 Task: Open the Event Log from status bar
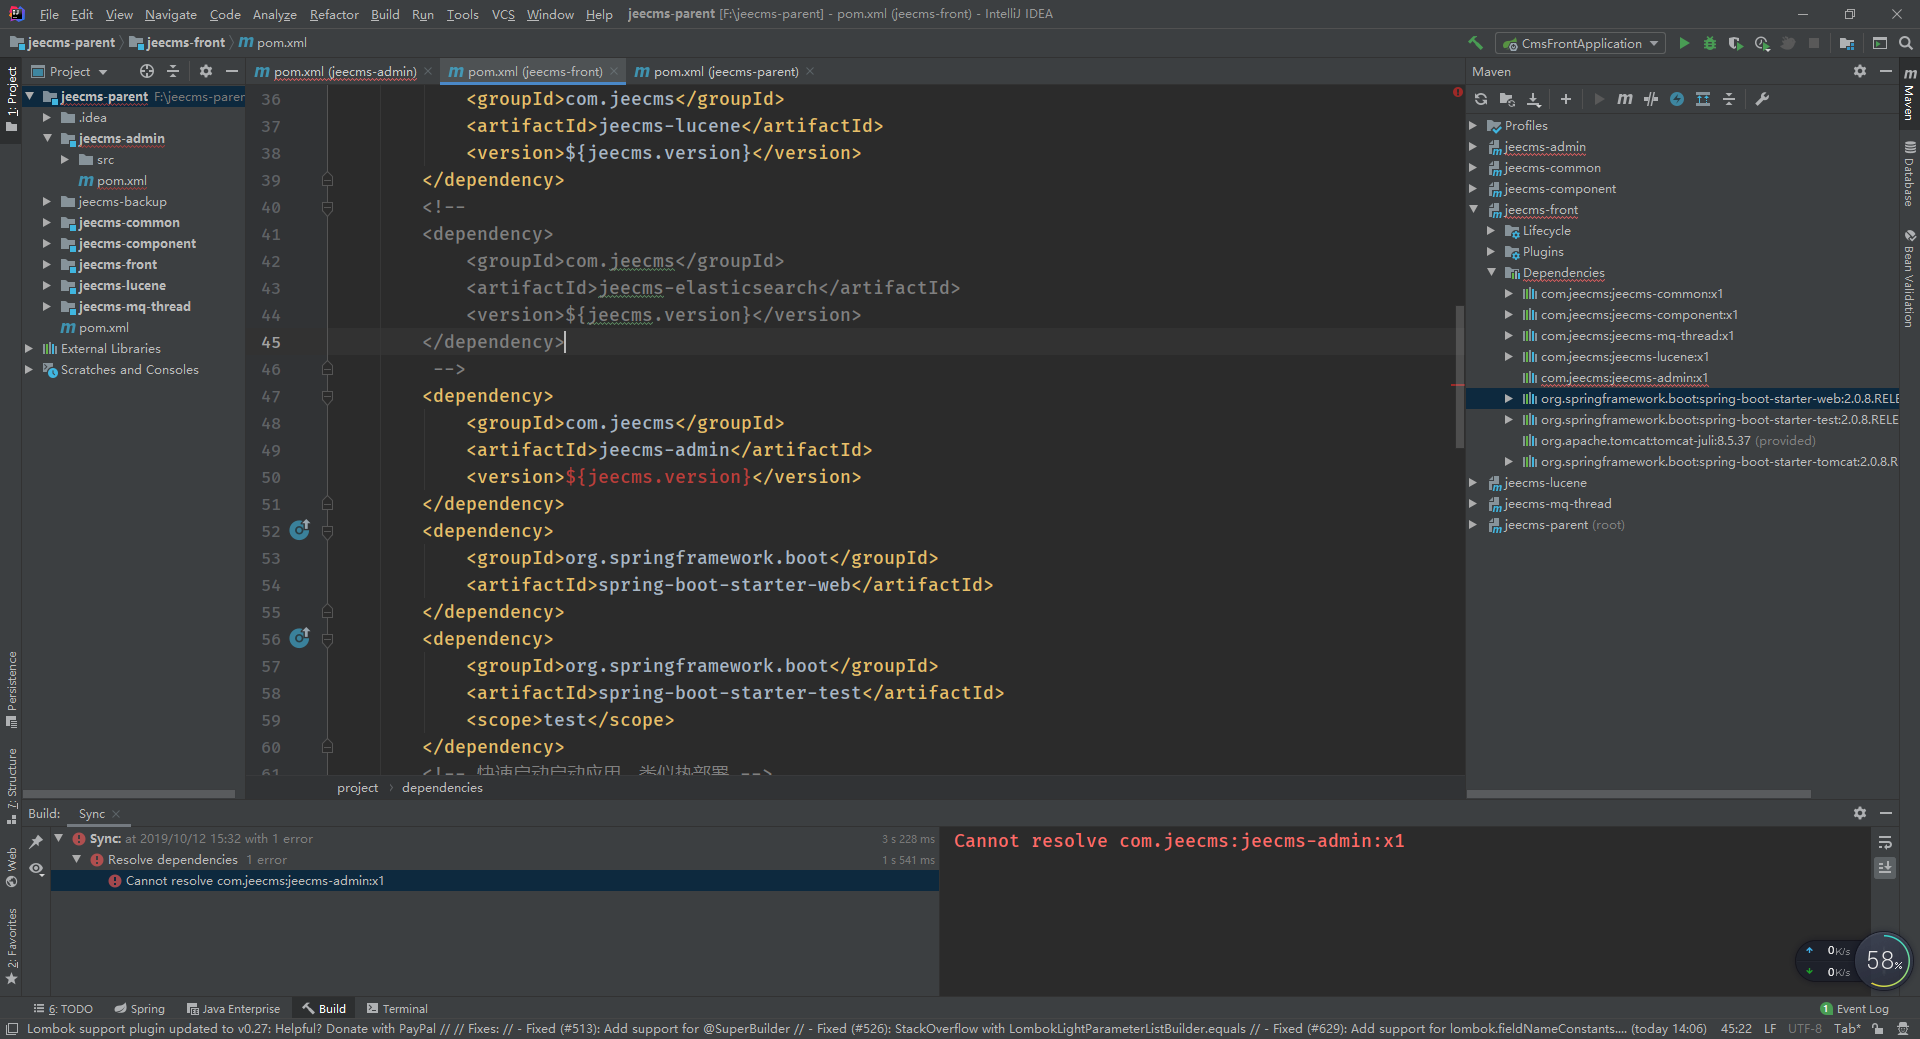pyautogui.click(x=1855, y=1009)
